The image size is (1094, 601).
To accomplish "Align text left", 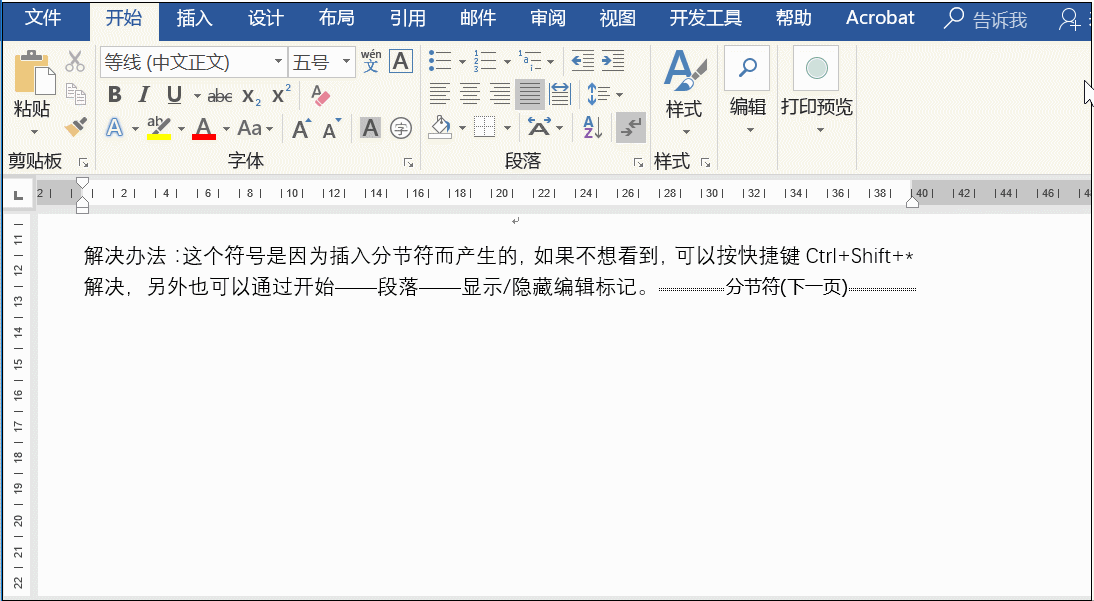I will (x=439, y=94).
